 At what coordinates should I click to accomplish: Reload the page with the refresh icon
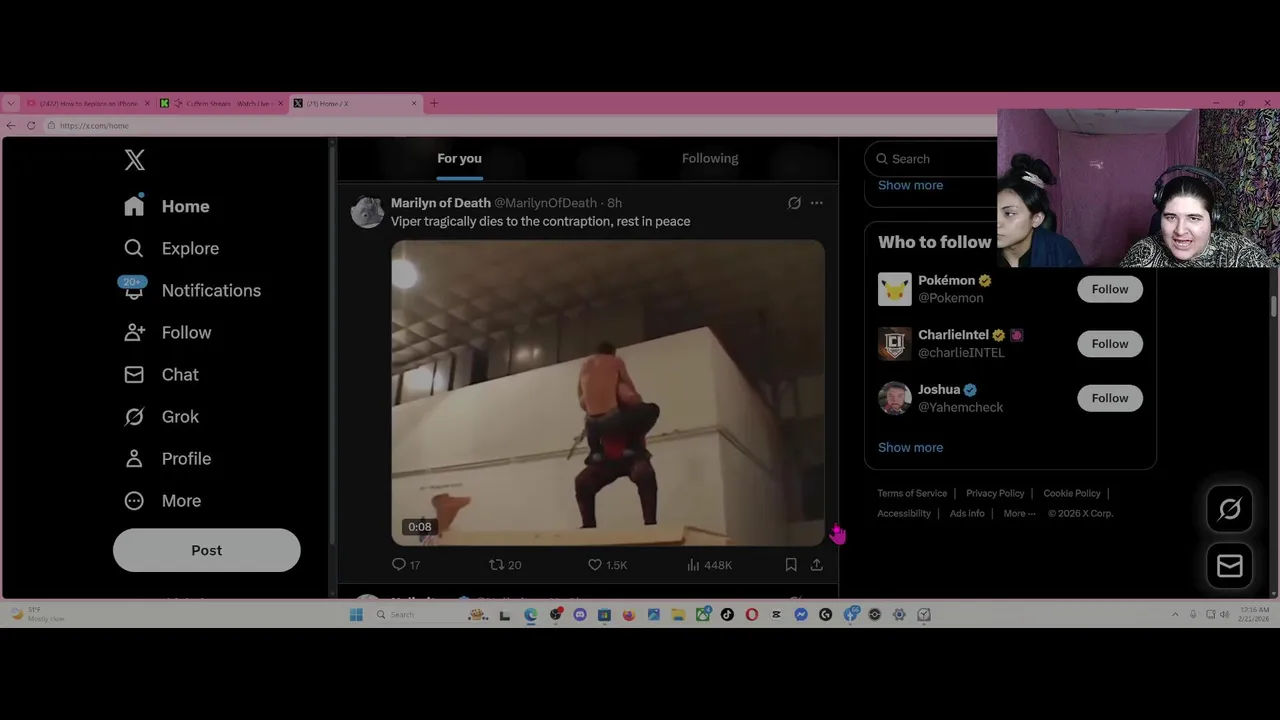[x=31, y=125]
